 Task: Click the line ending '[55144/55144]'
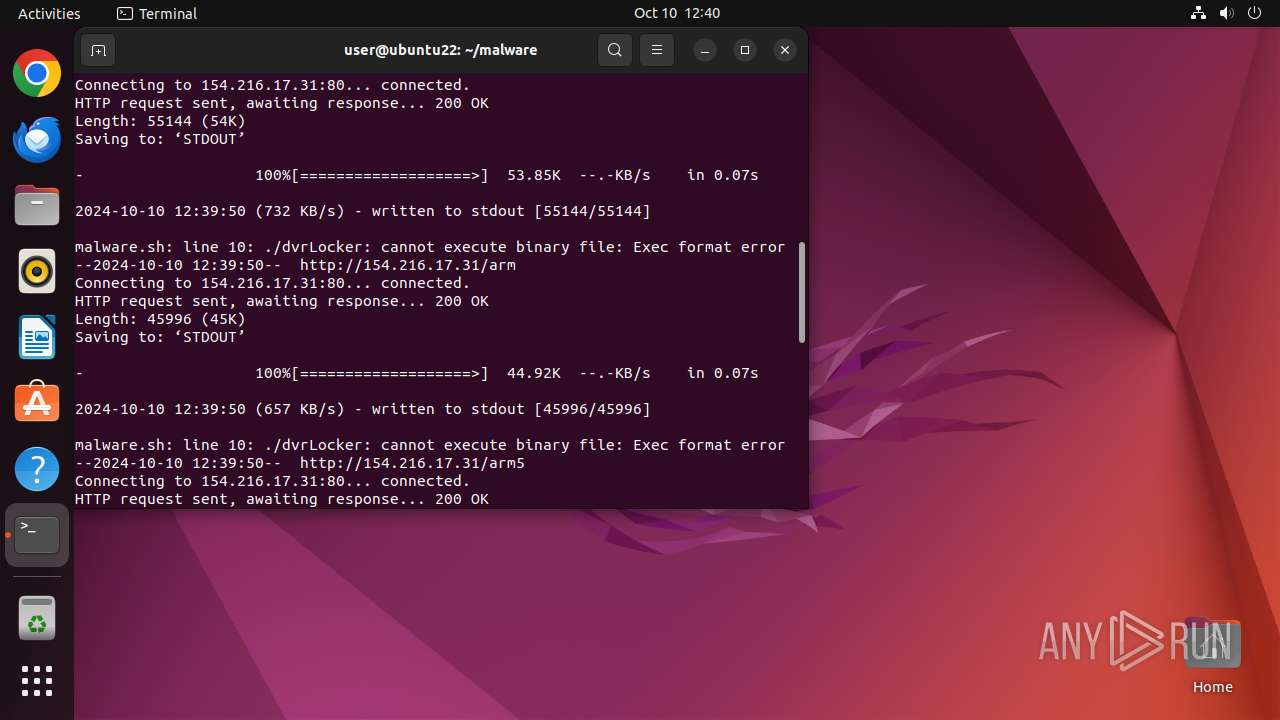pos(363,211)
